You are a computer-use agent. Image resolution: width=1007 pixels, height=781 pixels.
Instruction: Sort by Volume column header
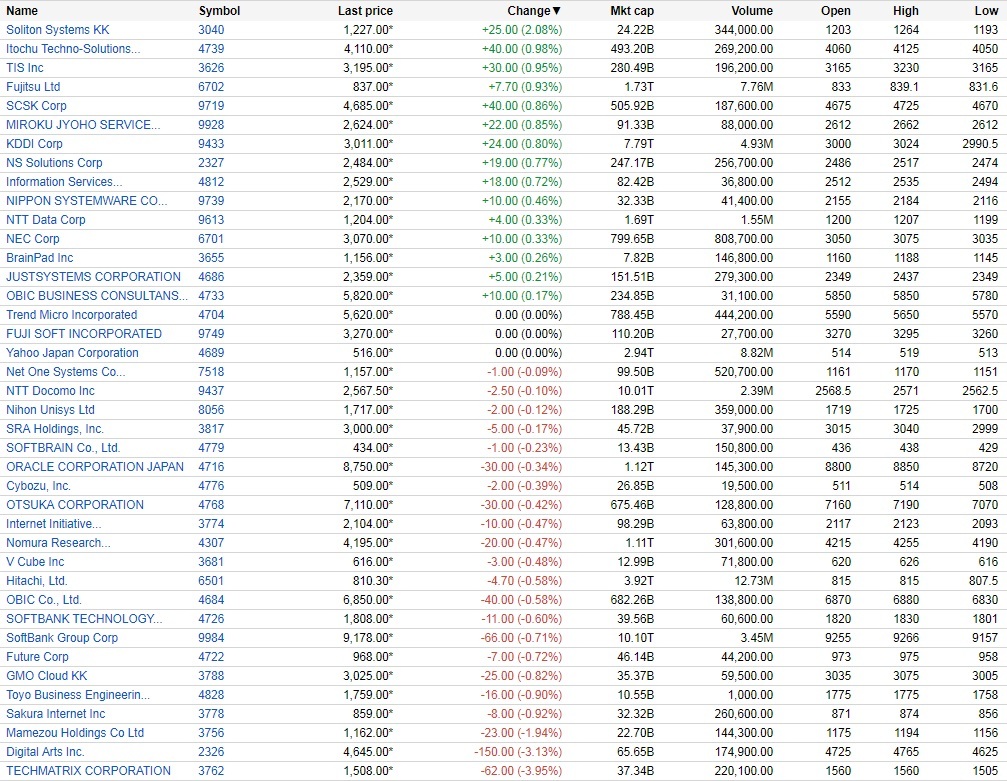click(752, 11)
